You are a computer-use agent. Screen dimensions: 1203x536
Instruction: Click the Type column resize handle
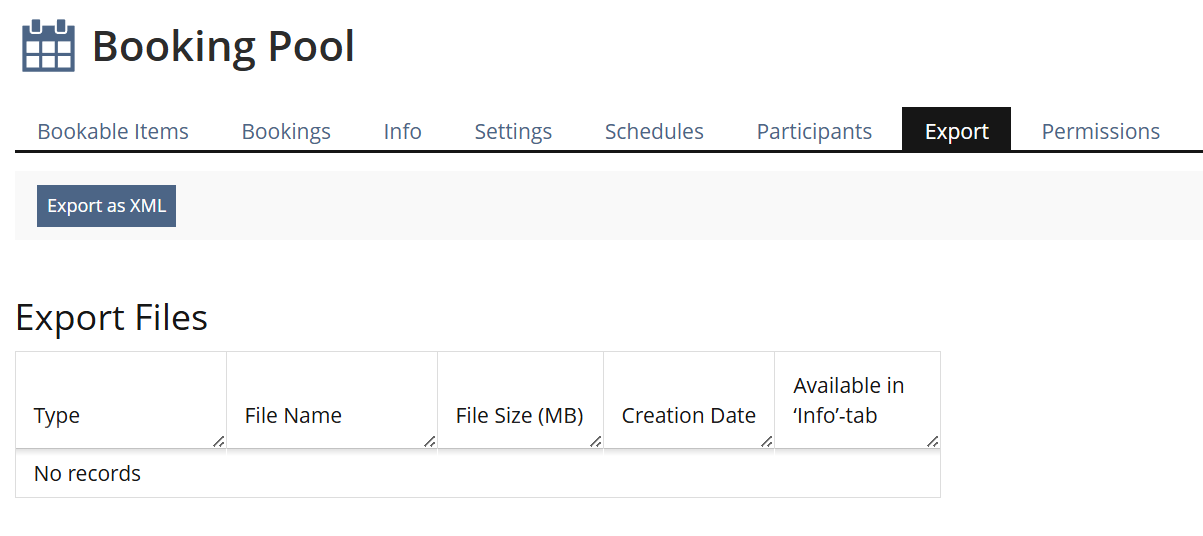coord(219,441)
